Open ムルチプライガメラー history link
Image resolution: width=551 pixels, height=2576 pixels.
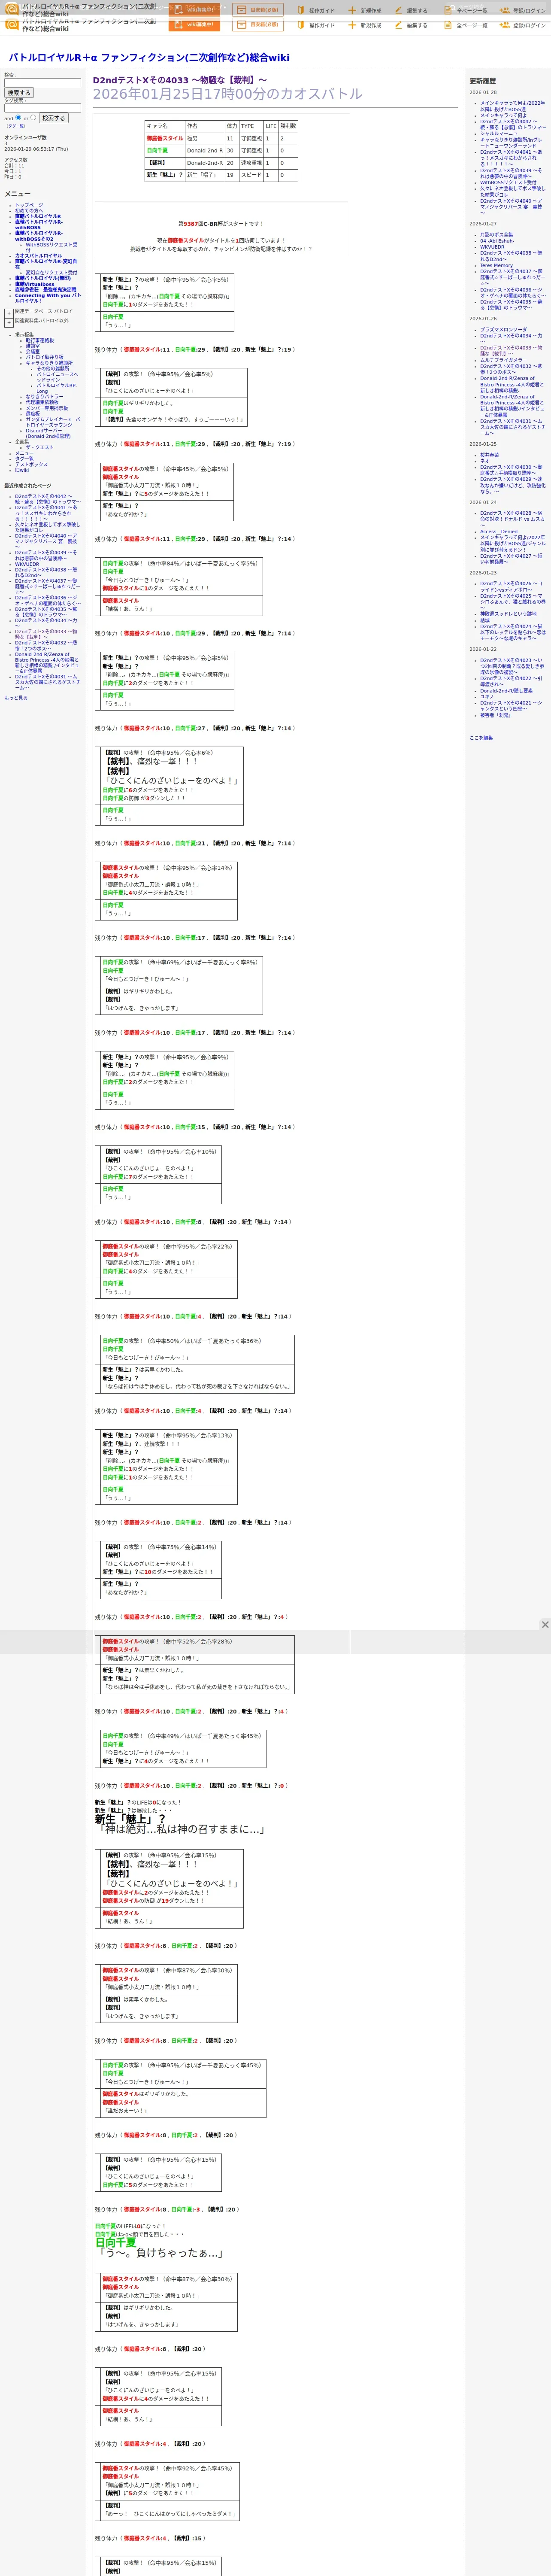point(503,360)
